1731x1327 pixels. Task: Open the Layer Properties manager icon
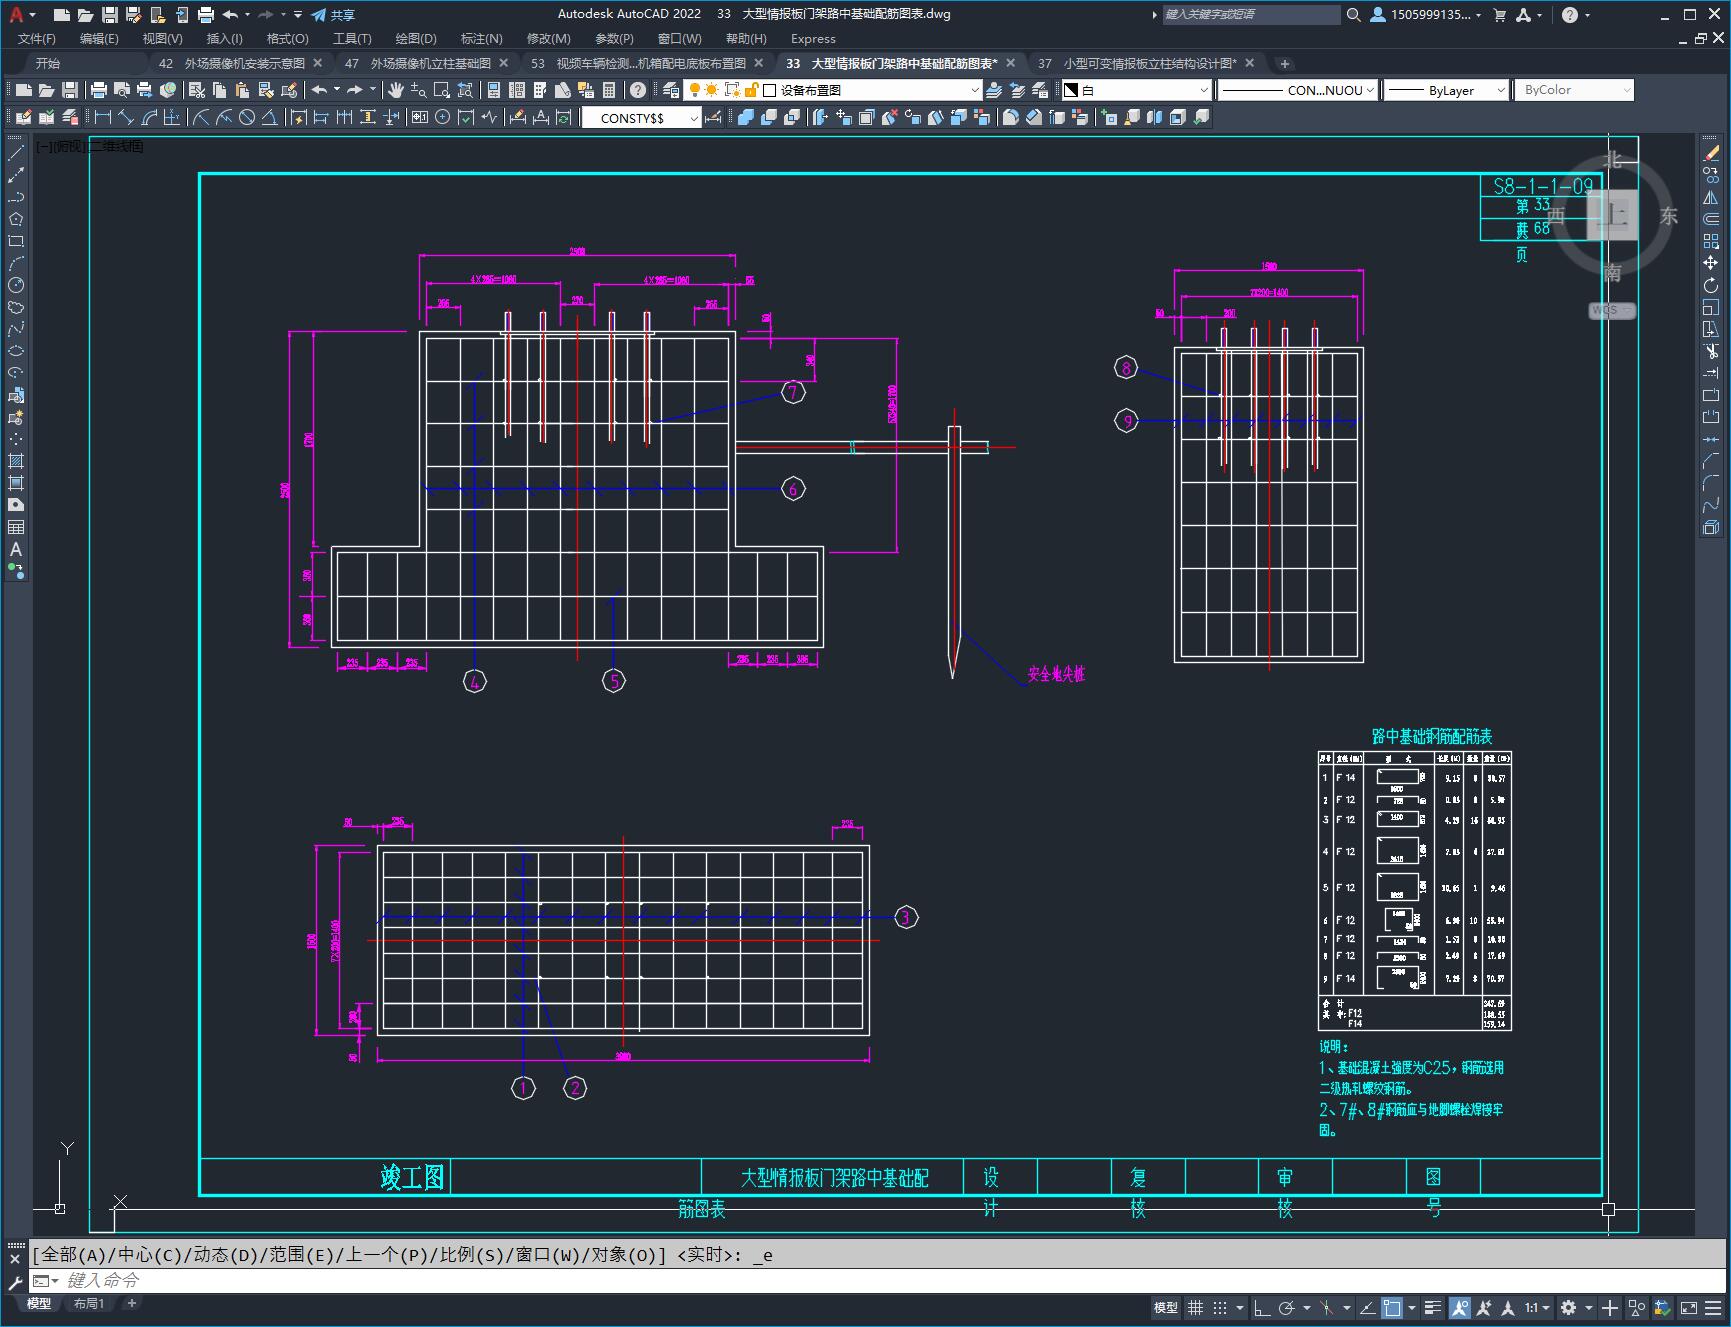[x=671, y=90]
